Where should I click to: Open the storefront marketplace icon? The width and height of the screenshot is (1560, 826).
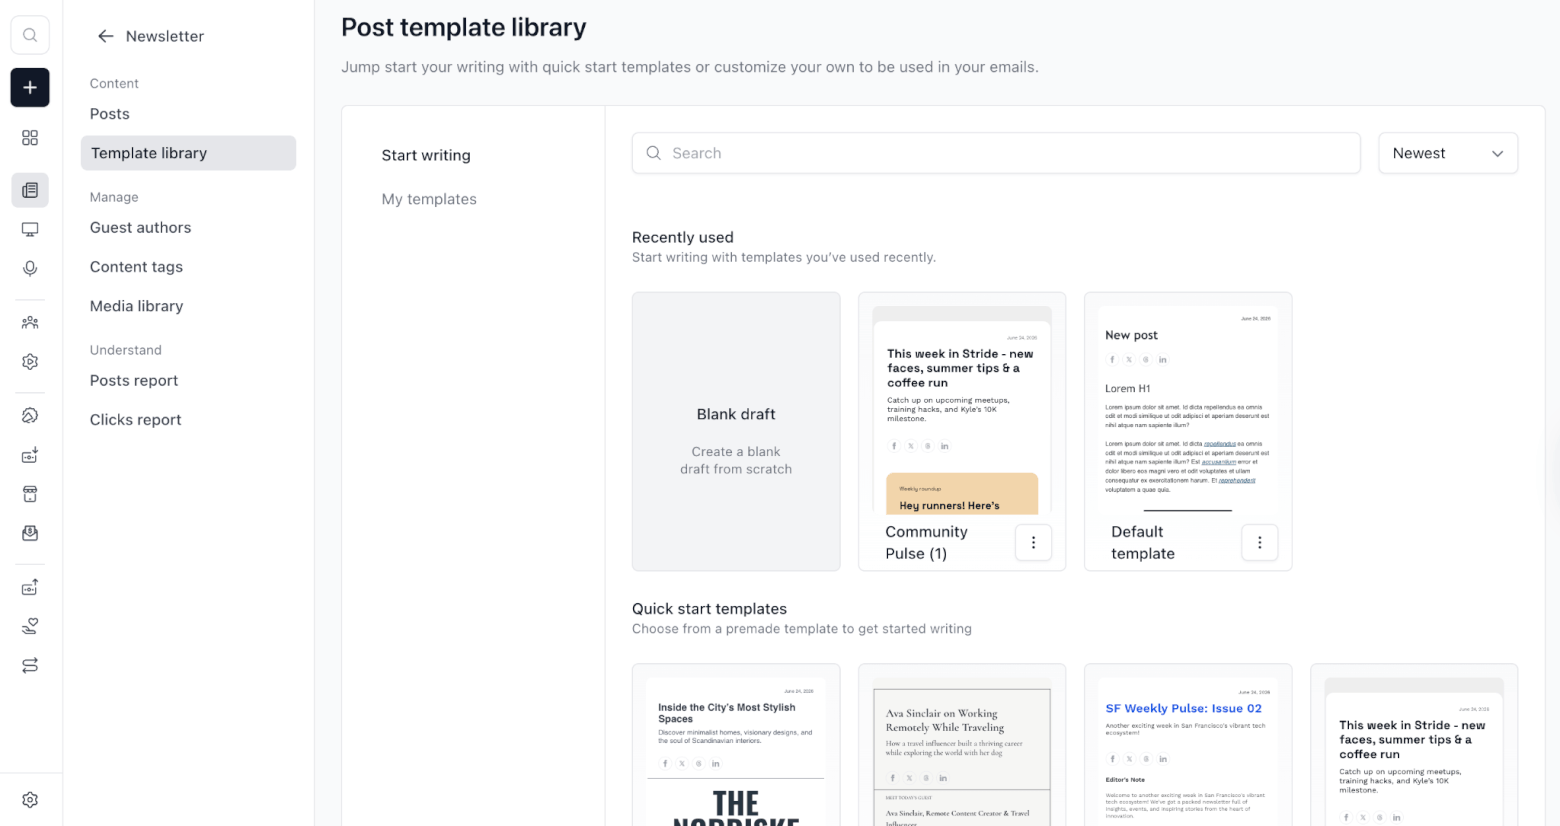[30, 494]
